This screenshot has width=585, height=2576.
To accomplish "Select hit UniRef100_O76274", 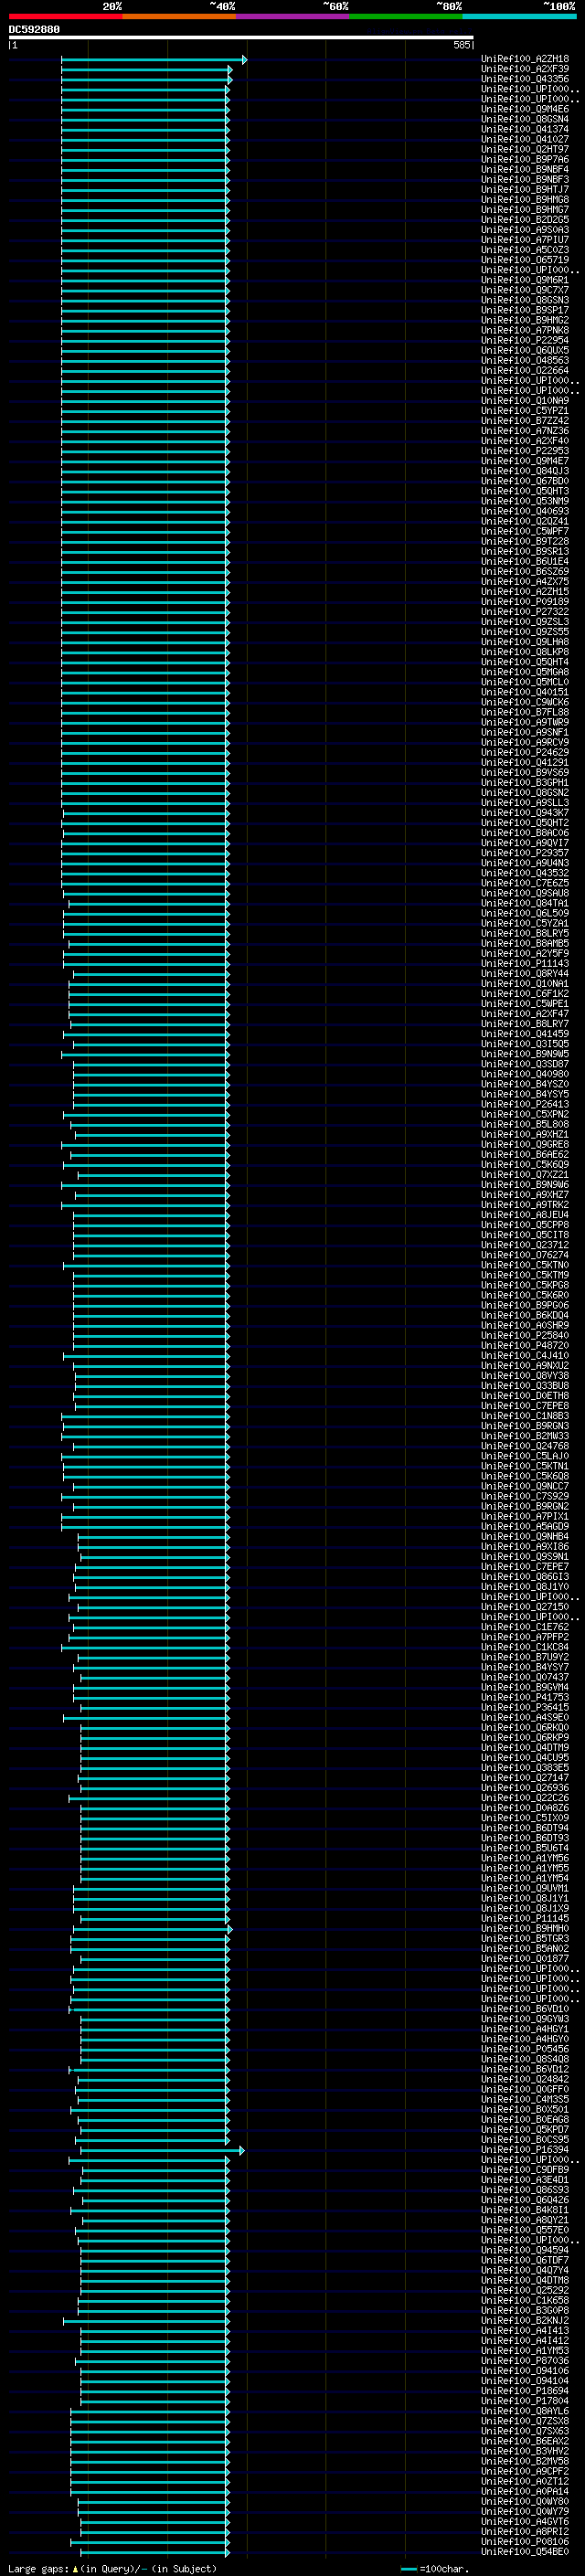I will pos(525,1256).
